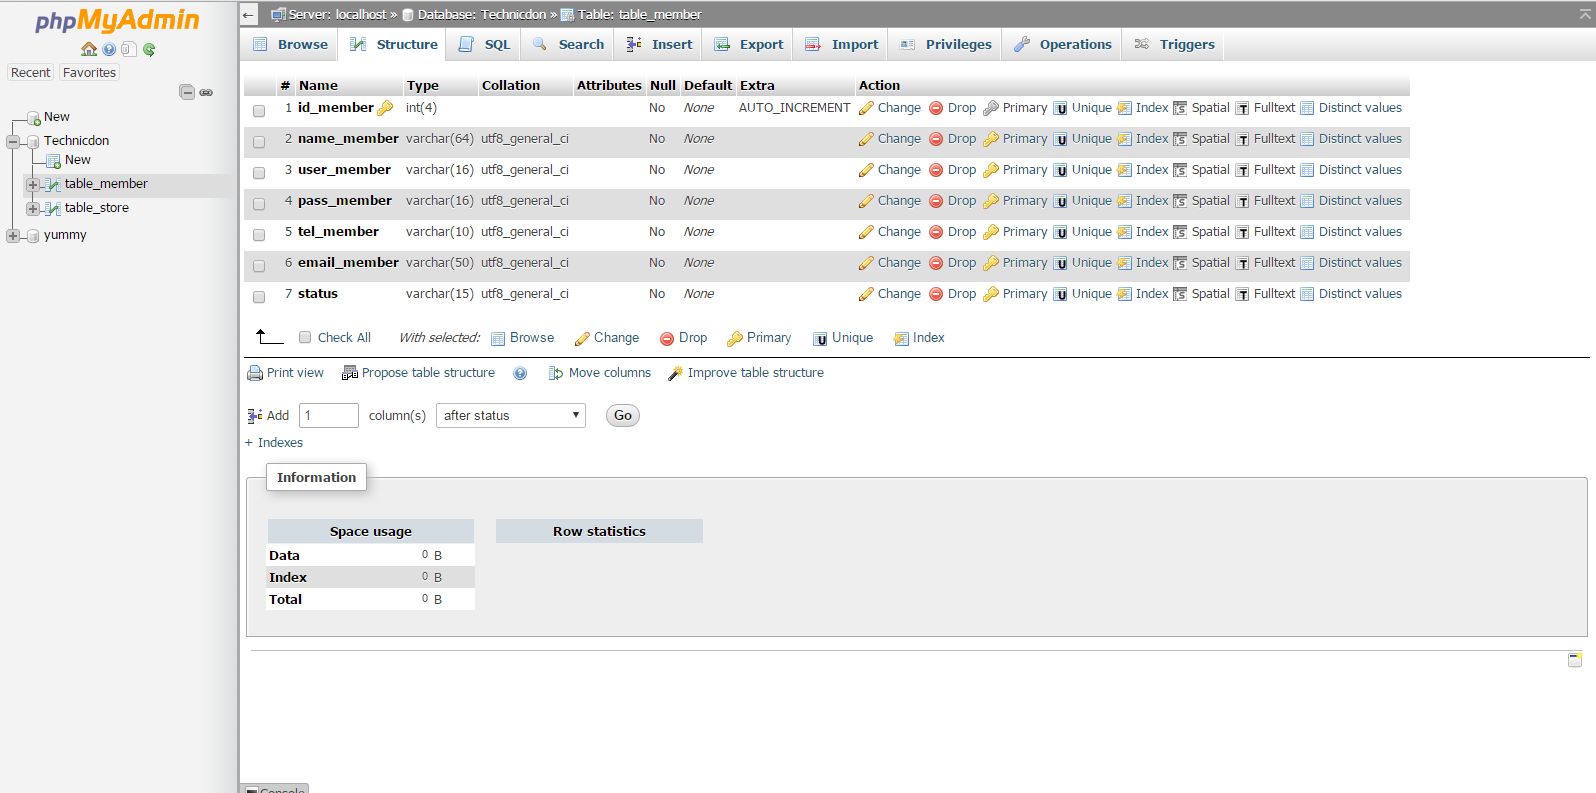
Task: Open the Triggers tab
Action: point(1174,44)
